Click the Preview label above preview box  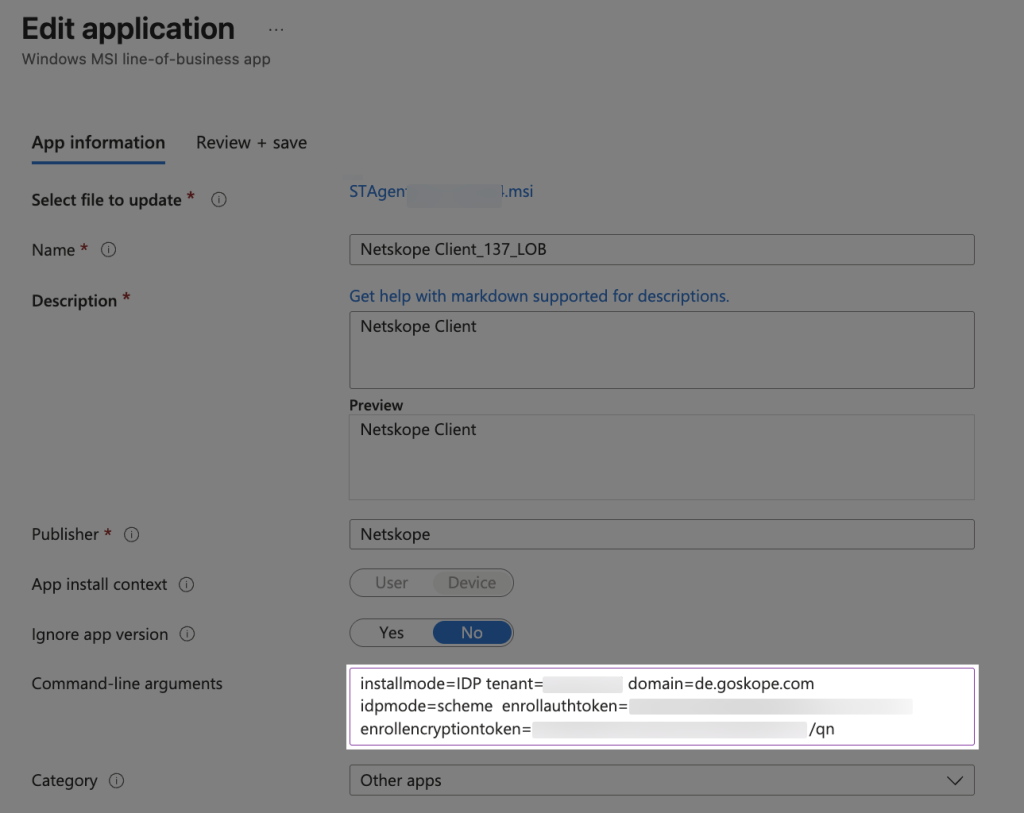click(376, 405)
